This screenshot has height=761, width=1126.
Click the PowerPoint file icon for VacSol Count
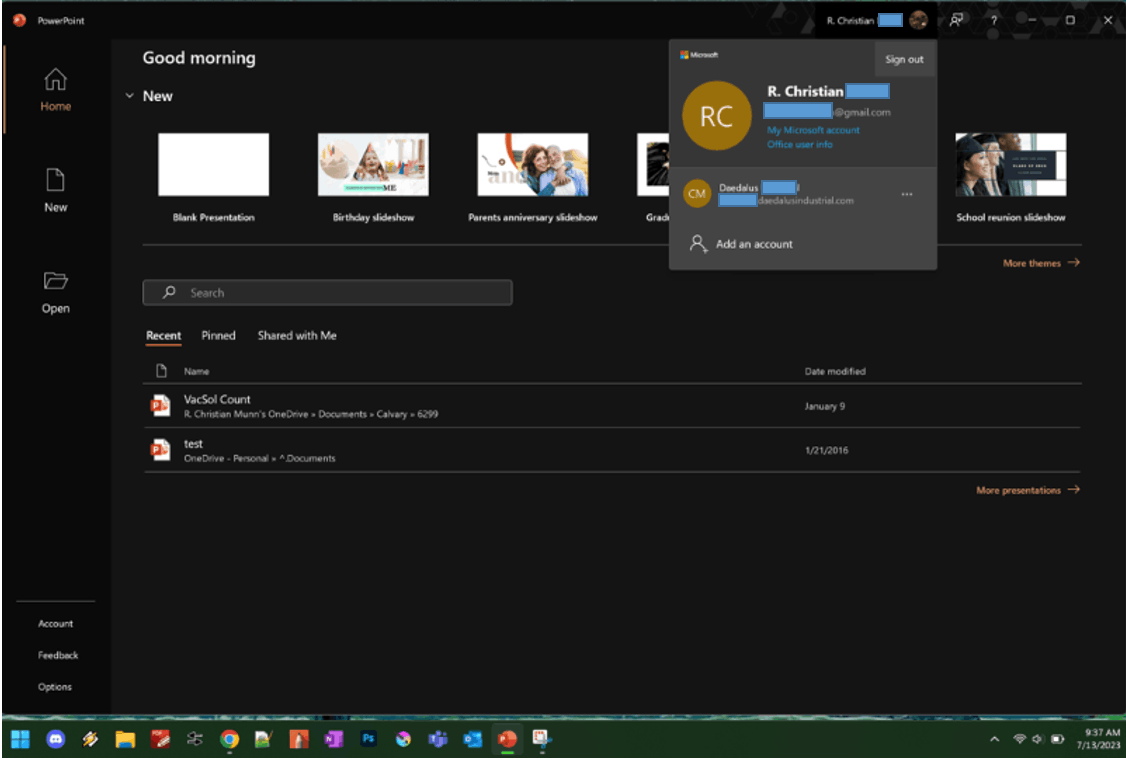(160, 406)
